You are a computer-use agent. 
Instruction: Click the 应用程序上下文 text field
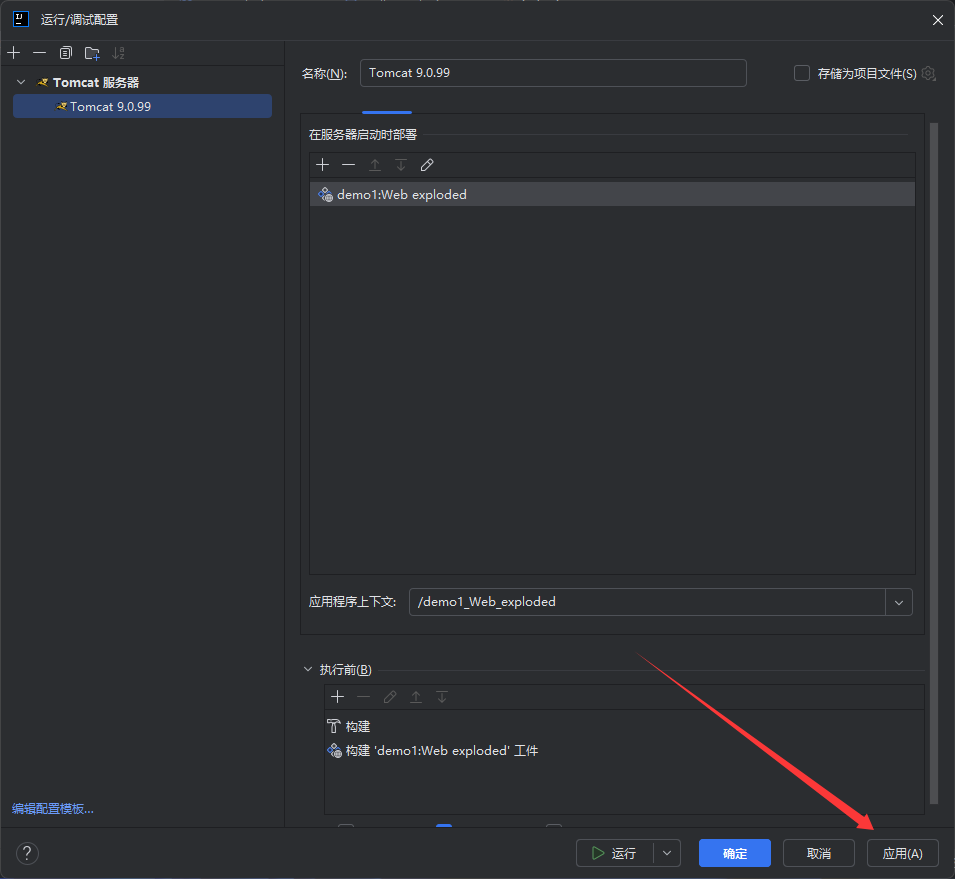click(x=647, y=602)
